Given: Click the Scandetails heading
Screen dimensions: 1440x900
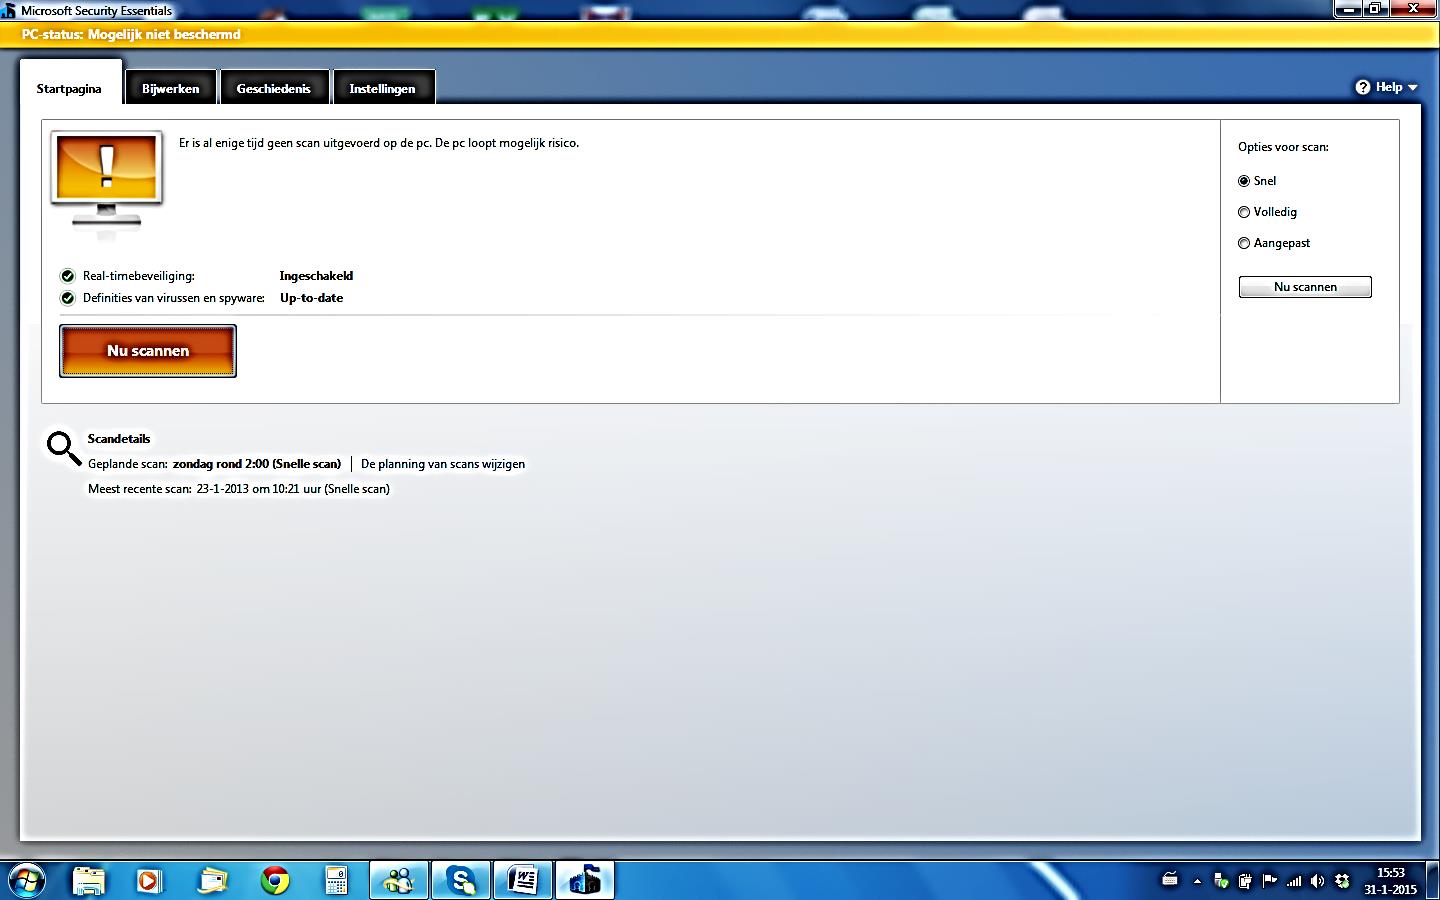Looking at the screenshot, I should (x=119, y=439).
